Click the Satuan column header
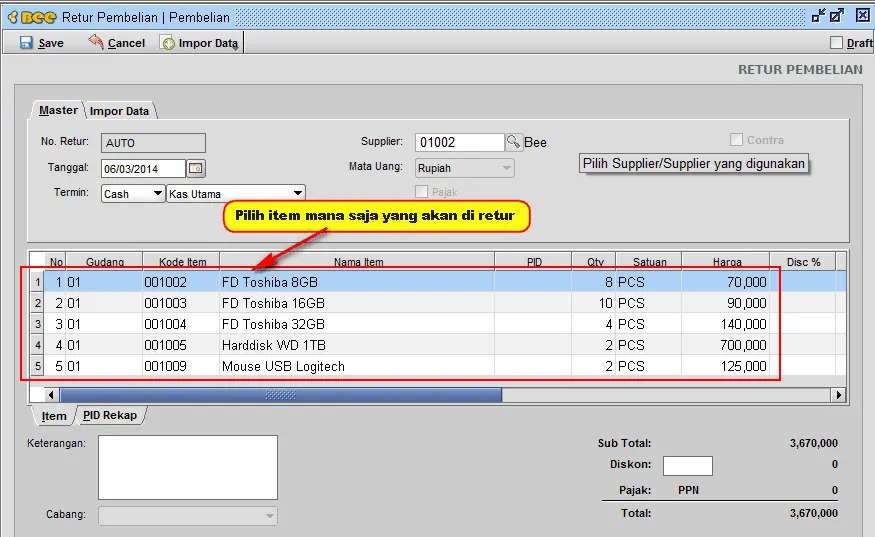The height and width of the screenshot is (537, 875). (649, 261)
